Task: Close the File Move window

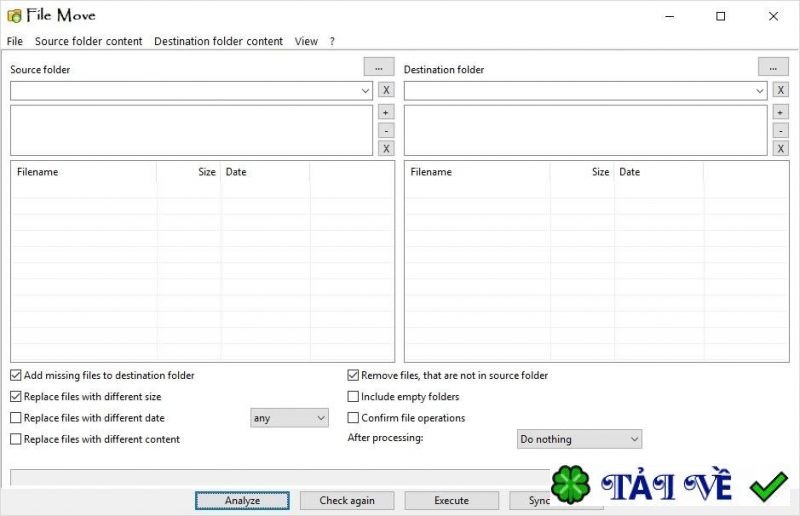Action: [x=773, y=16]
